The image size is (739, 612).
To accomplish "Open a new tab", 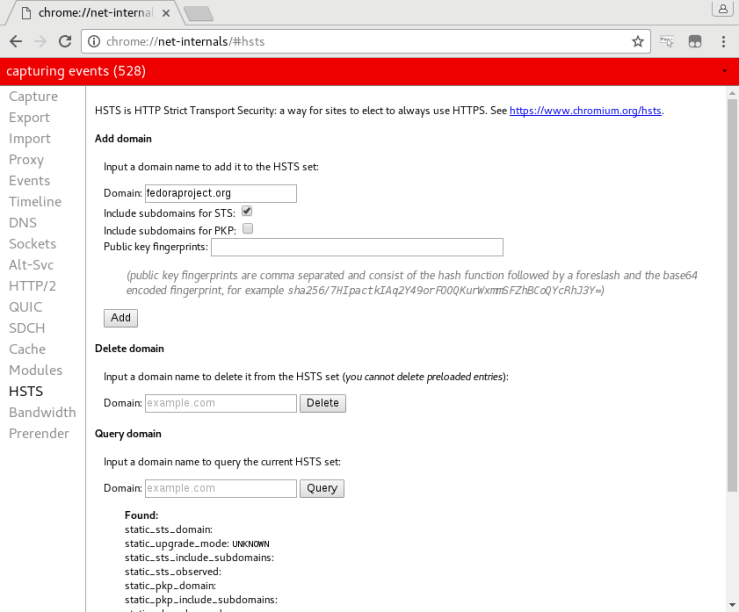I will point(199,14).
